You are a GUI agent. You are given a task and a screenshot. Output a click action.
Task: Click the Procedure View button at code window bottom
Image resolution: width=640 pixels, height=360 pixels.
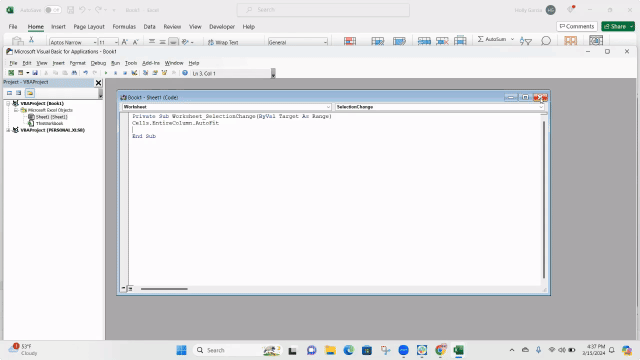pyautogui.click(x=123, y=289)
